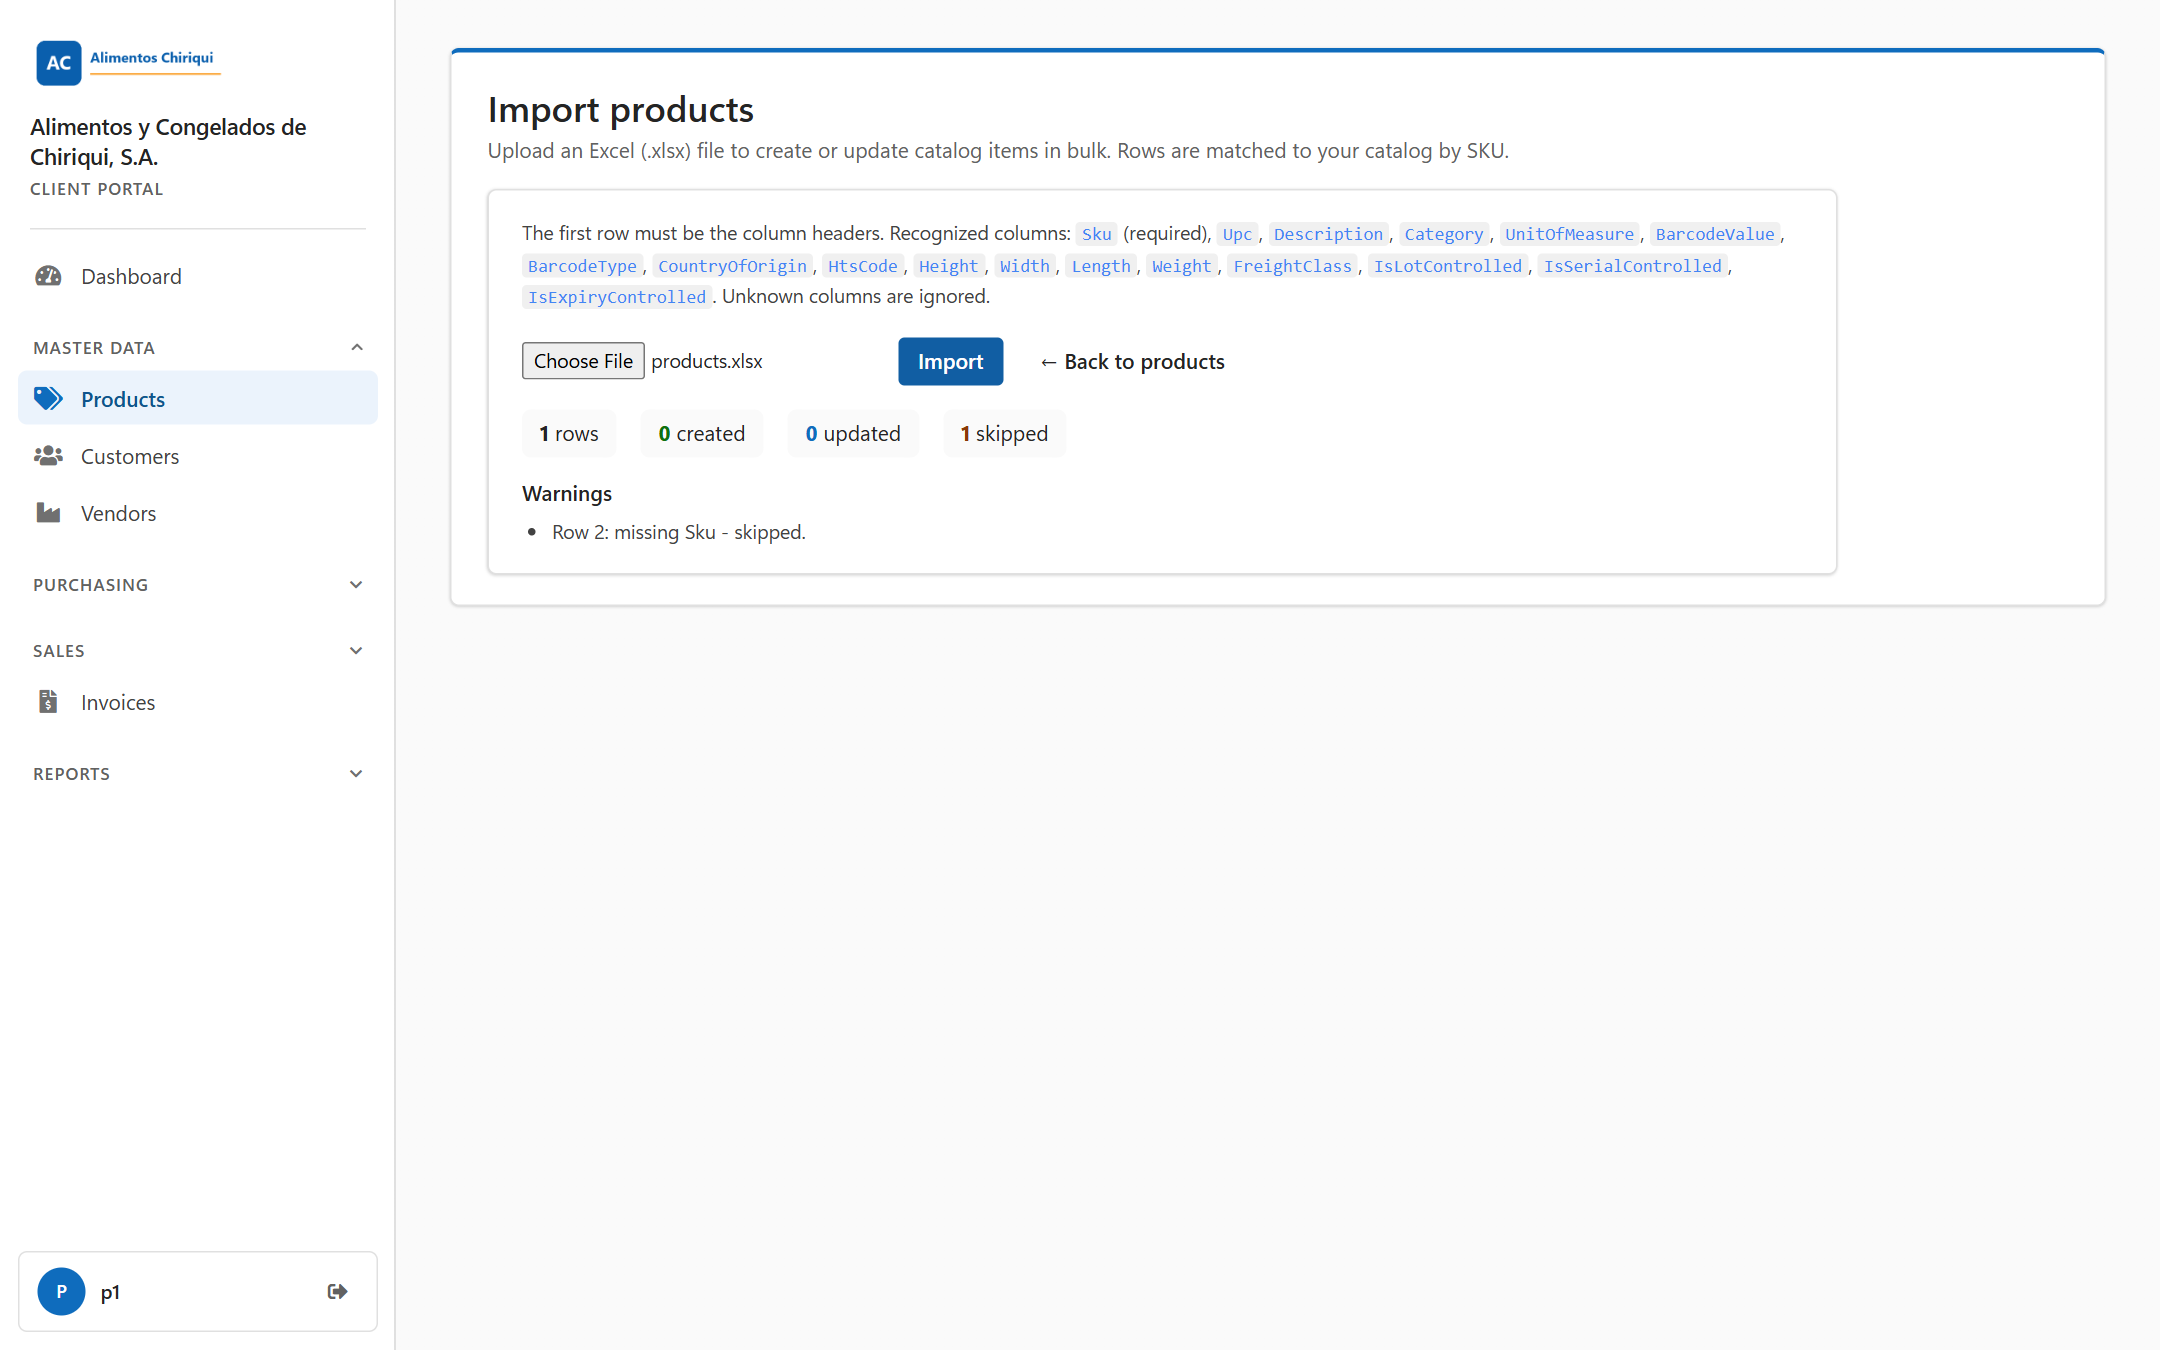Viewport: 2160px width, 1350px height.
Task: Click the Products tag icon
Action: 48,399
